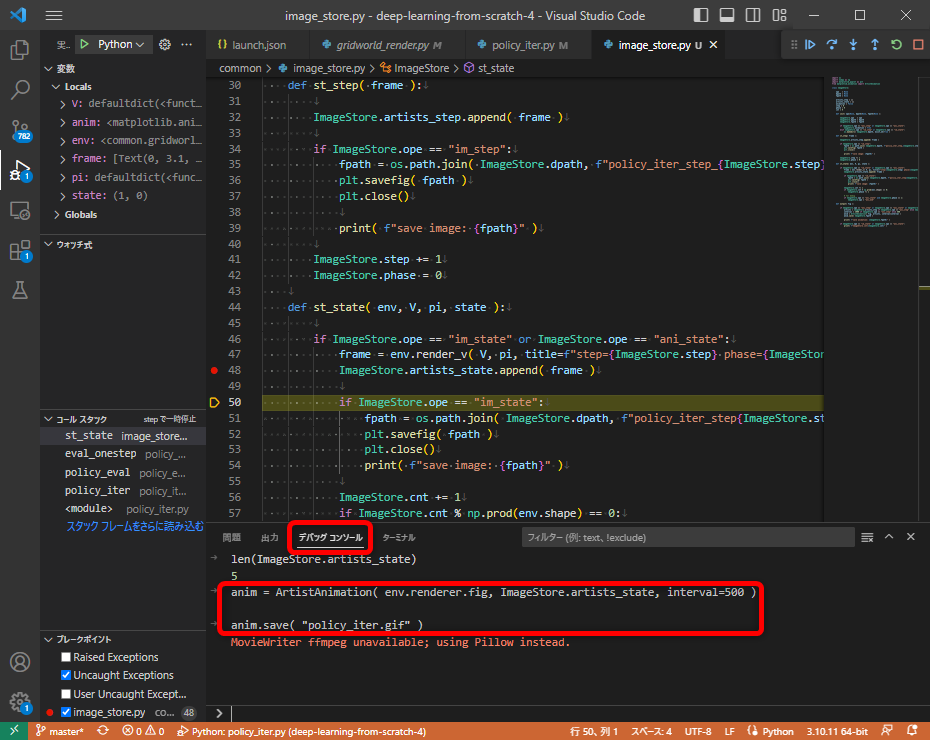Viewport: 930px width, 740px height.
Task: Maximize the panel with chevron up
Action: pyautogui.click(x=889, y=537)
